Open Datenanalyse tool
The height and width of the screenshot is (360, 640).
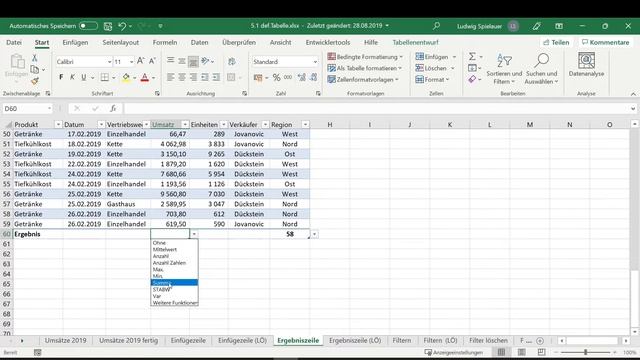[x=586, y=65]
